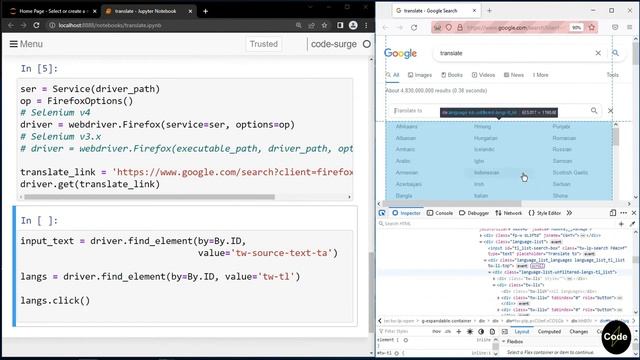This screenshot has width=640, height=360.
Task: Activate the element picker tool in devtools
Action: click(x=382, y=213)
